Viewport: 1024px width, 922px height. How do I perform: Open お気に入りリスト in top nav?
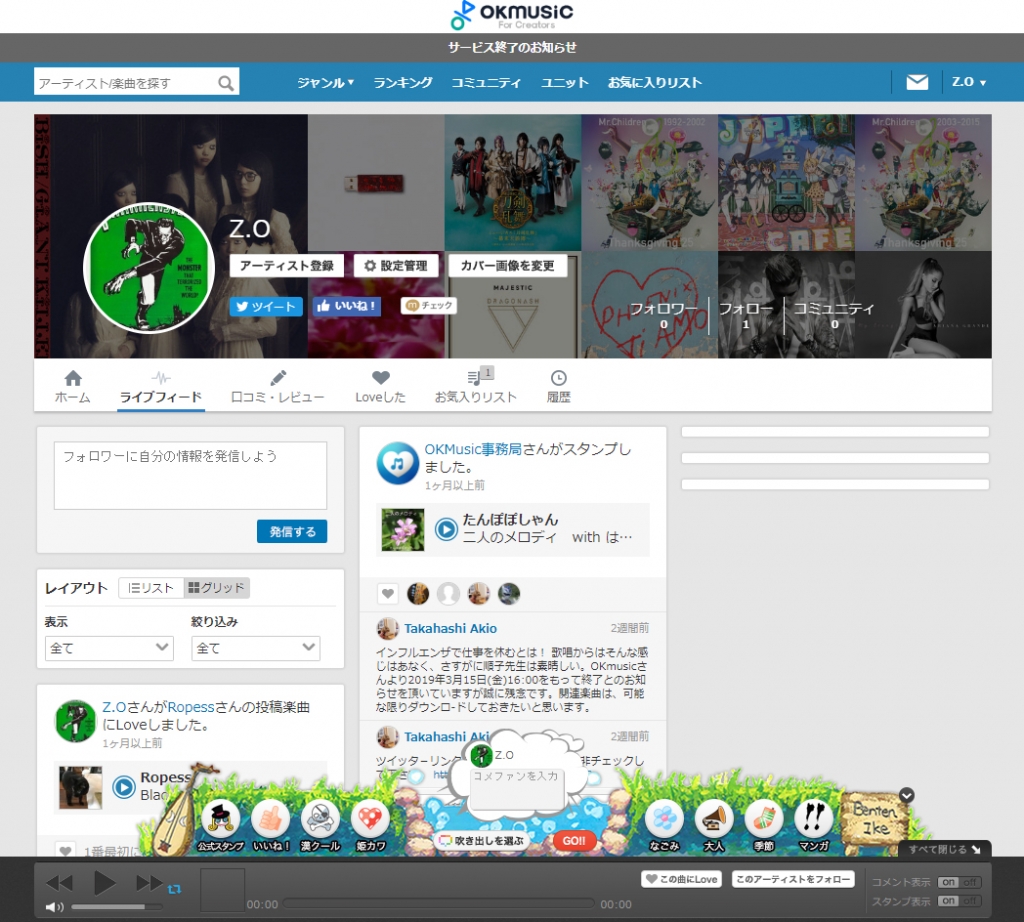pos(654,82)
